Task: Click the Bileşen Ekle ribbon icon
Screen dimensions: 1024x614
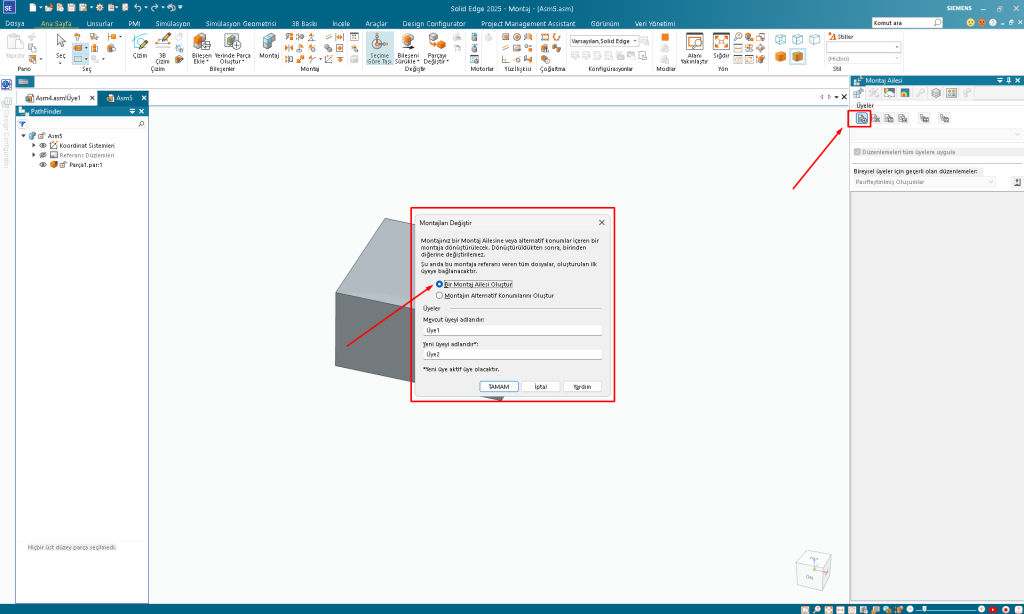Action: pyautogui.click(x=201, y=44)
